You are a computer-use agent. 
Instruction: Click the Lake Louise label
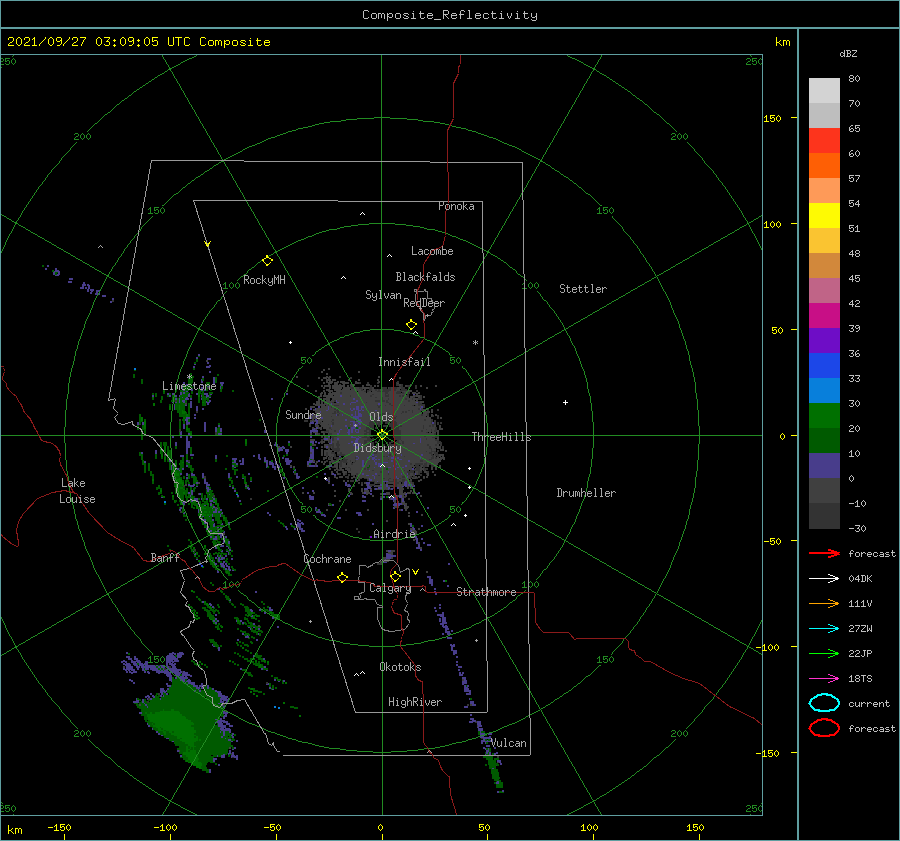pyautogui.click(x=77, y=491)
